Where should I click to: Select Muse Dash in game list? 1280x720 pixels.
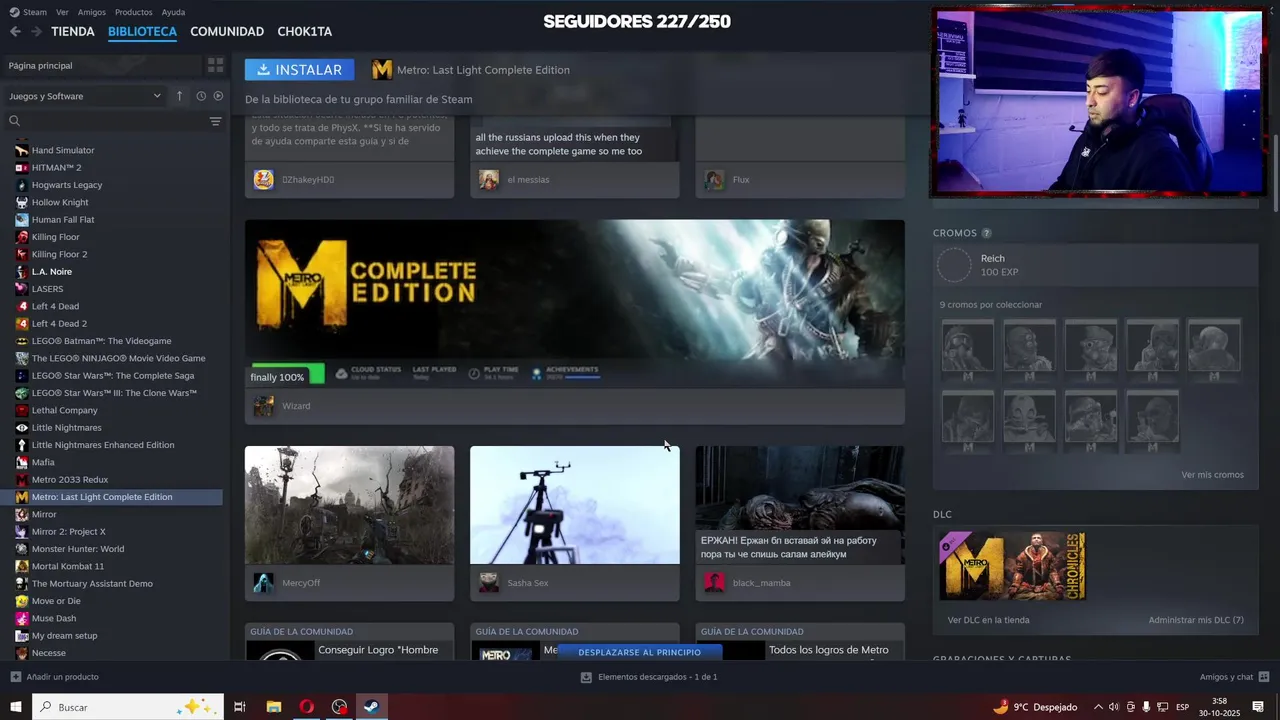[x=54, y=618]
